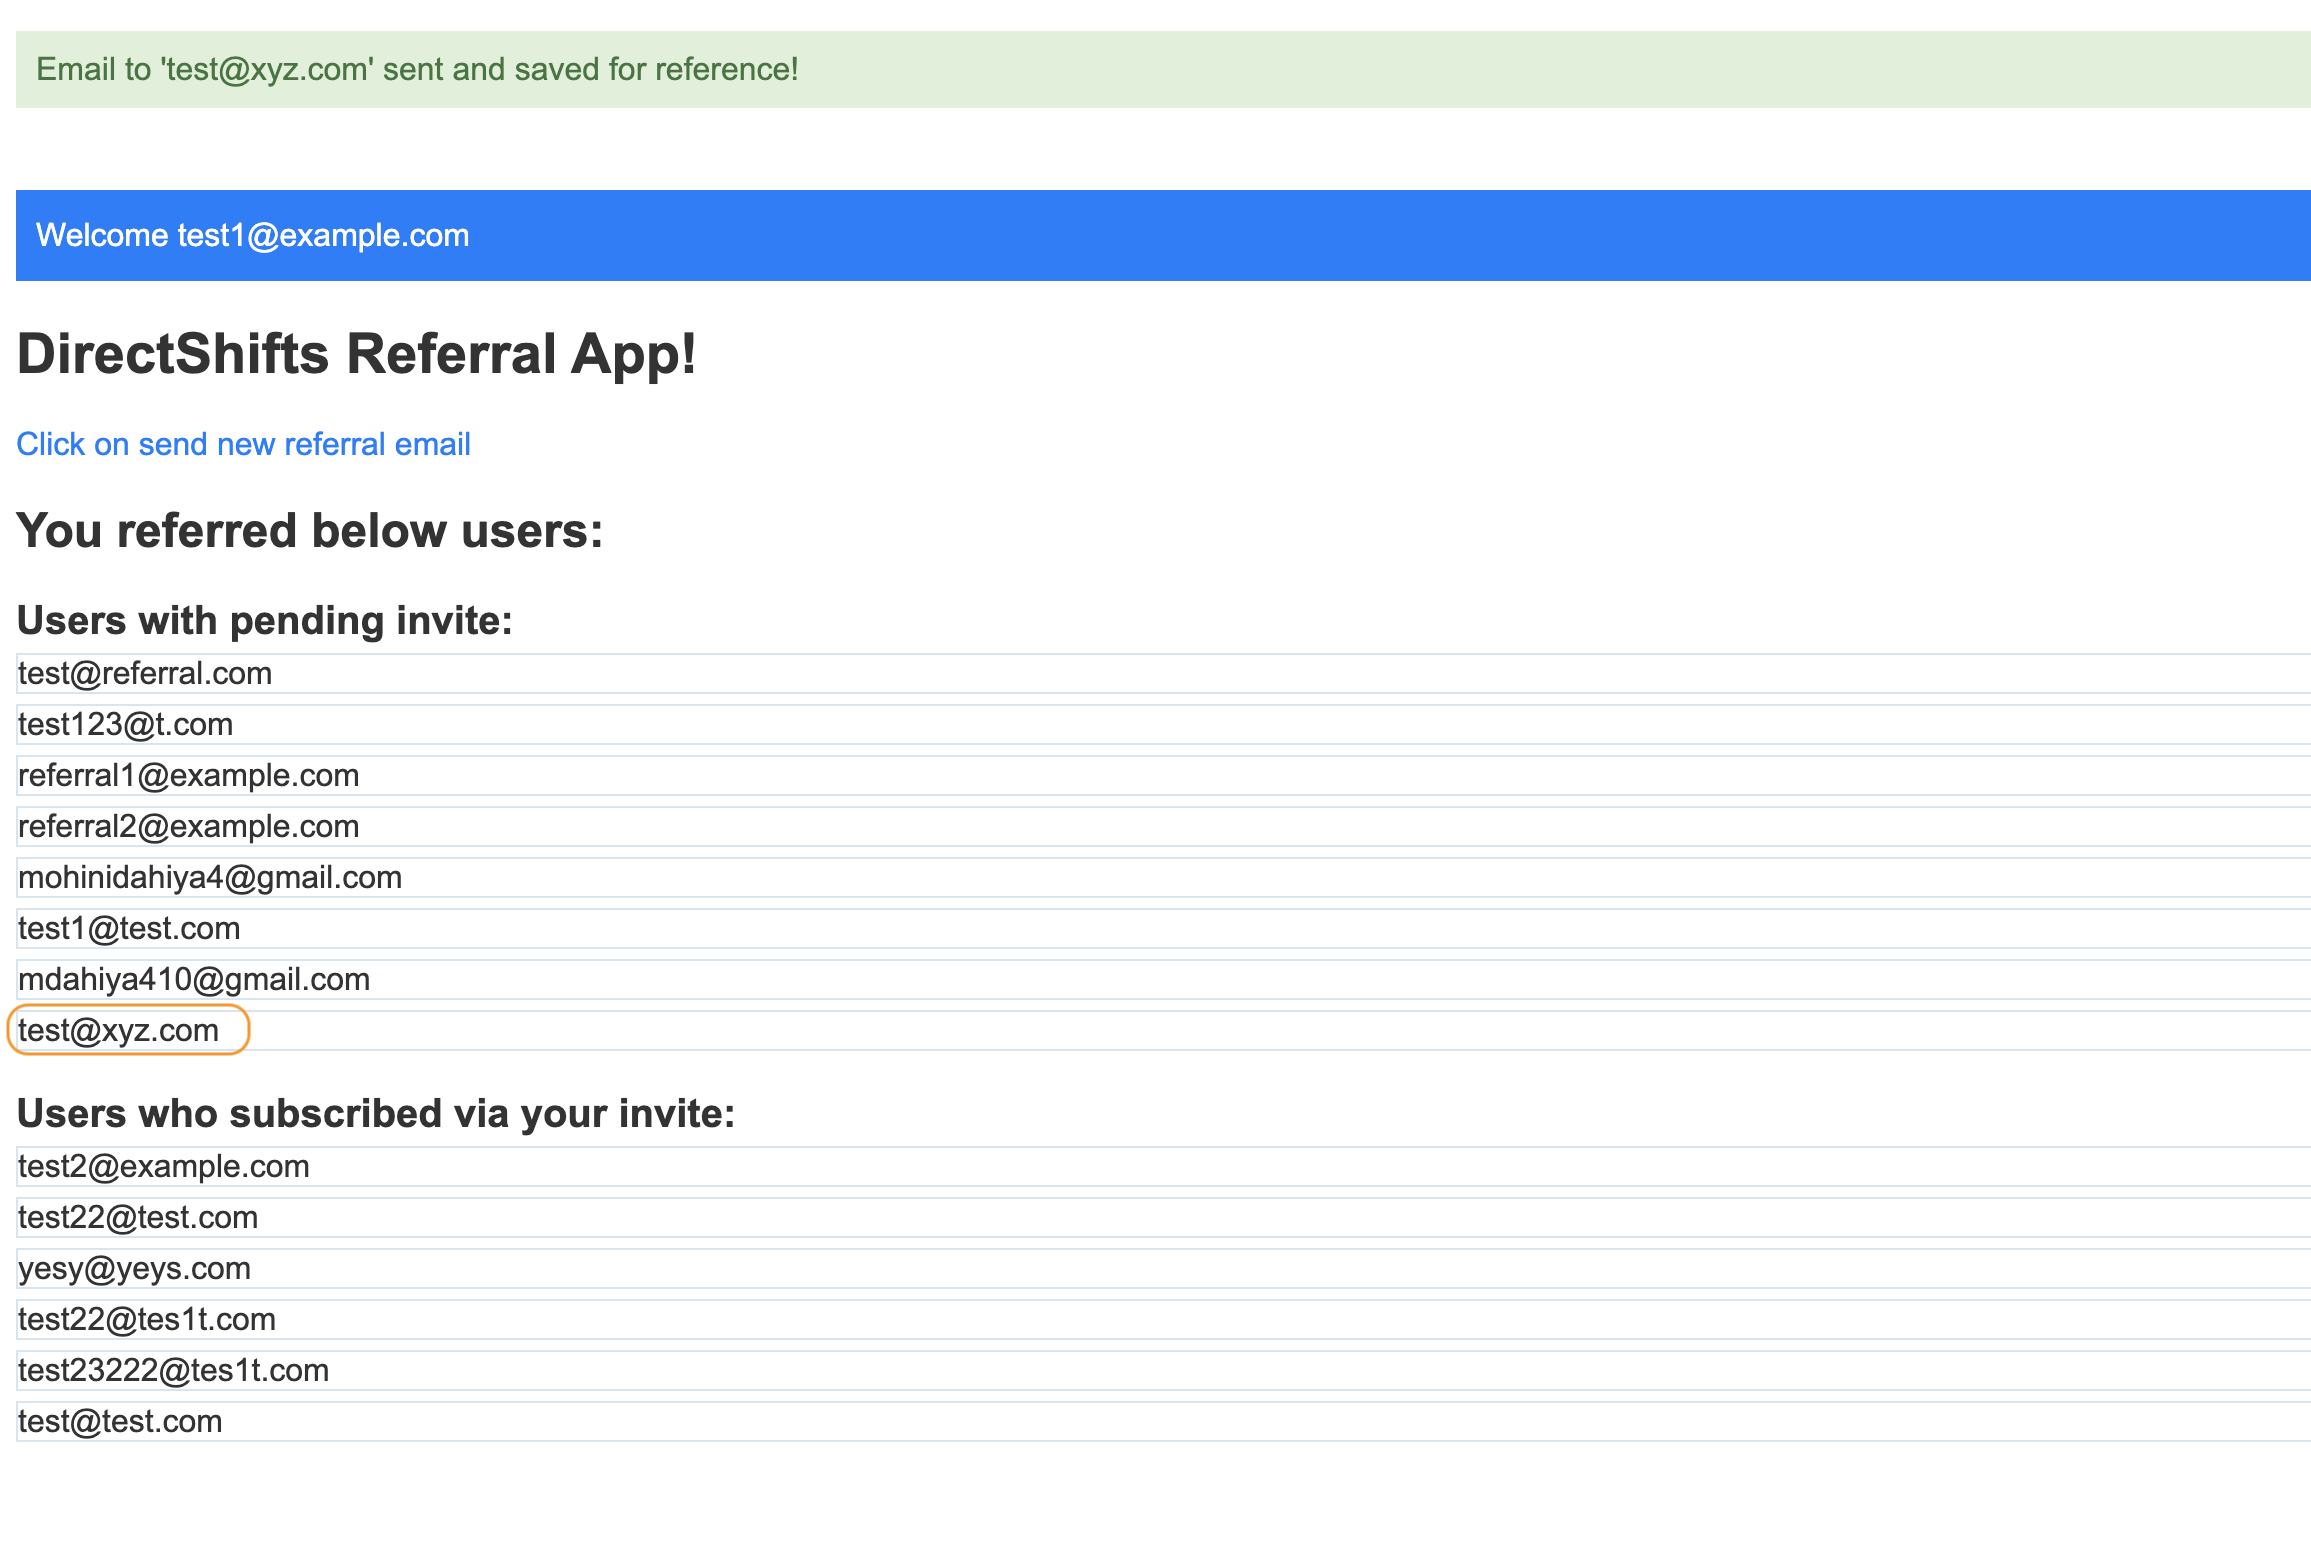Select test22@test.com subscribed user entry
This screenshot has height=1559, width=2311.
[x=137, y=1217]
